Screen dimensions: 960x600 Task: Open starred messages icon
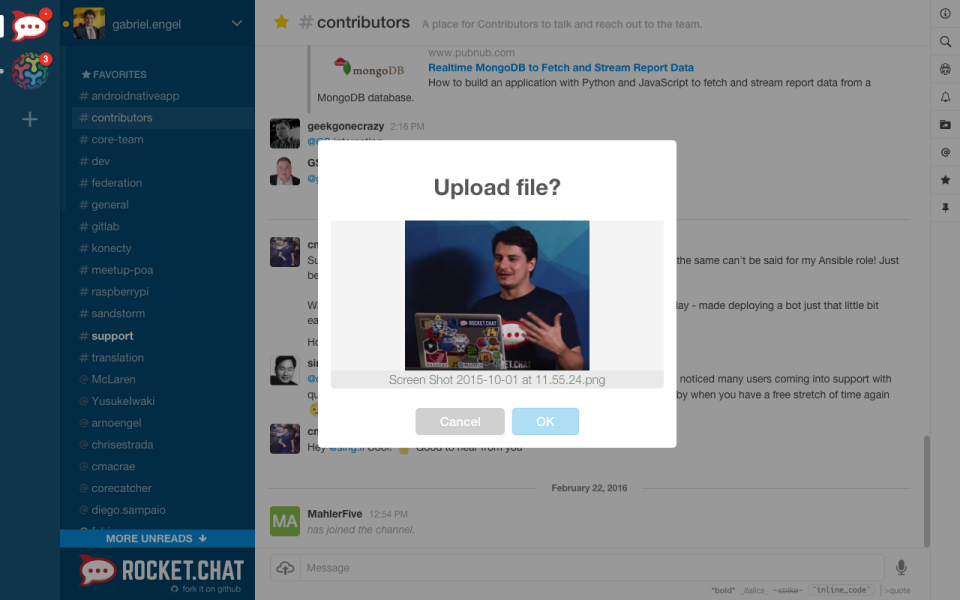(x=945, y=179)
